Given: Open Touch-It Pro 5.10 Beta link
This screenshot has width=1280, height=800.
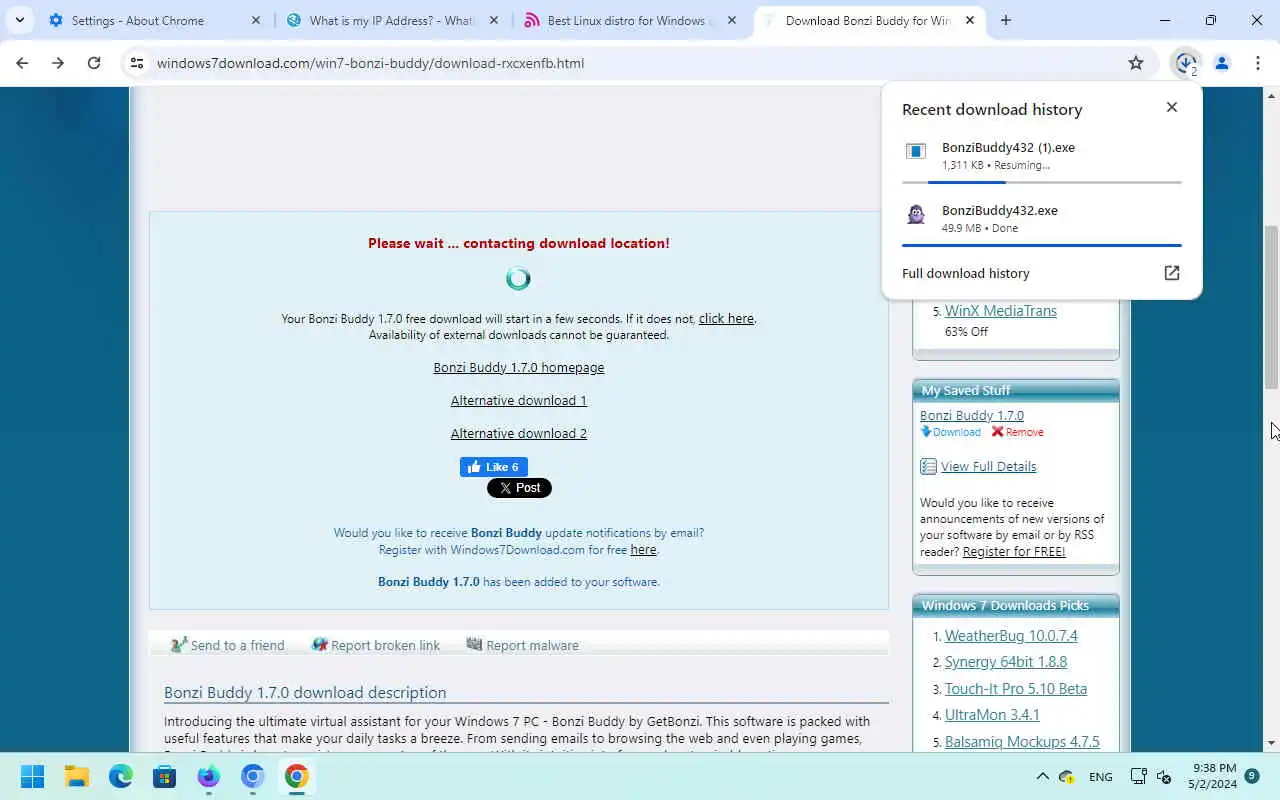Looking at the screenshot, I should 1016,688.
